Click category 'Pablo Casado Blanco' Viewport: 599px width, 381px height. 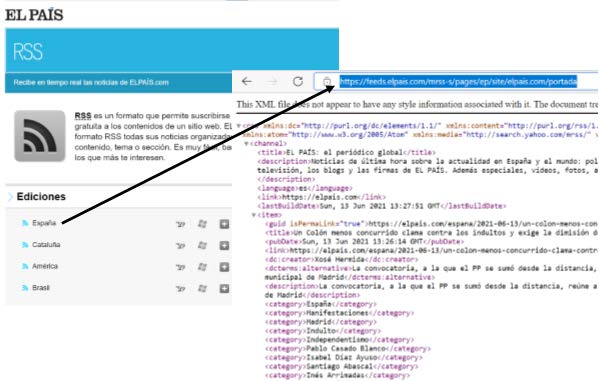tap(346, 349)
